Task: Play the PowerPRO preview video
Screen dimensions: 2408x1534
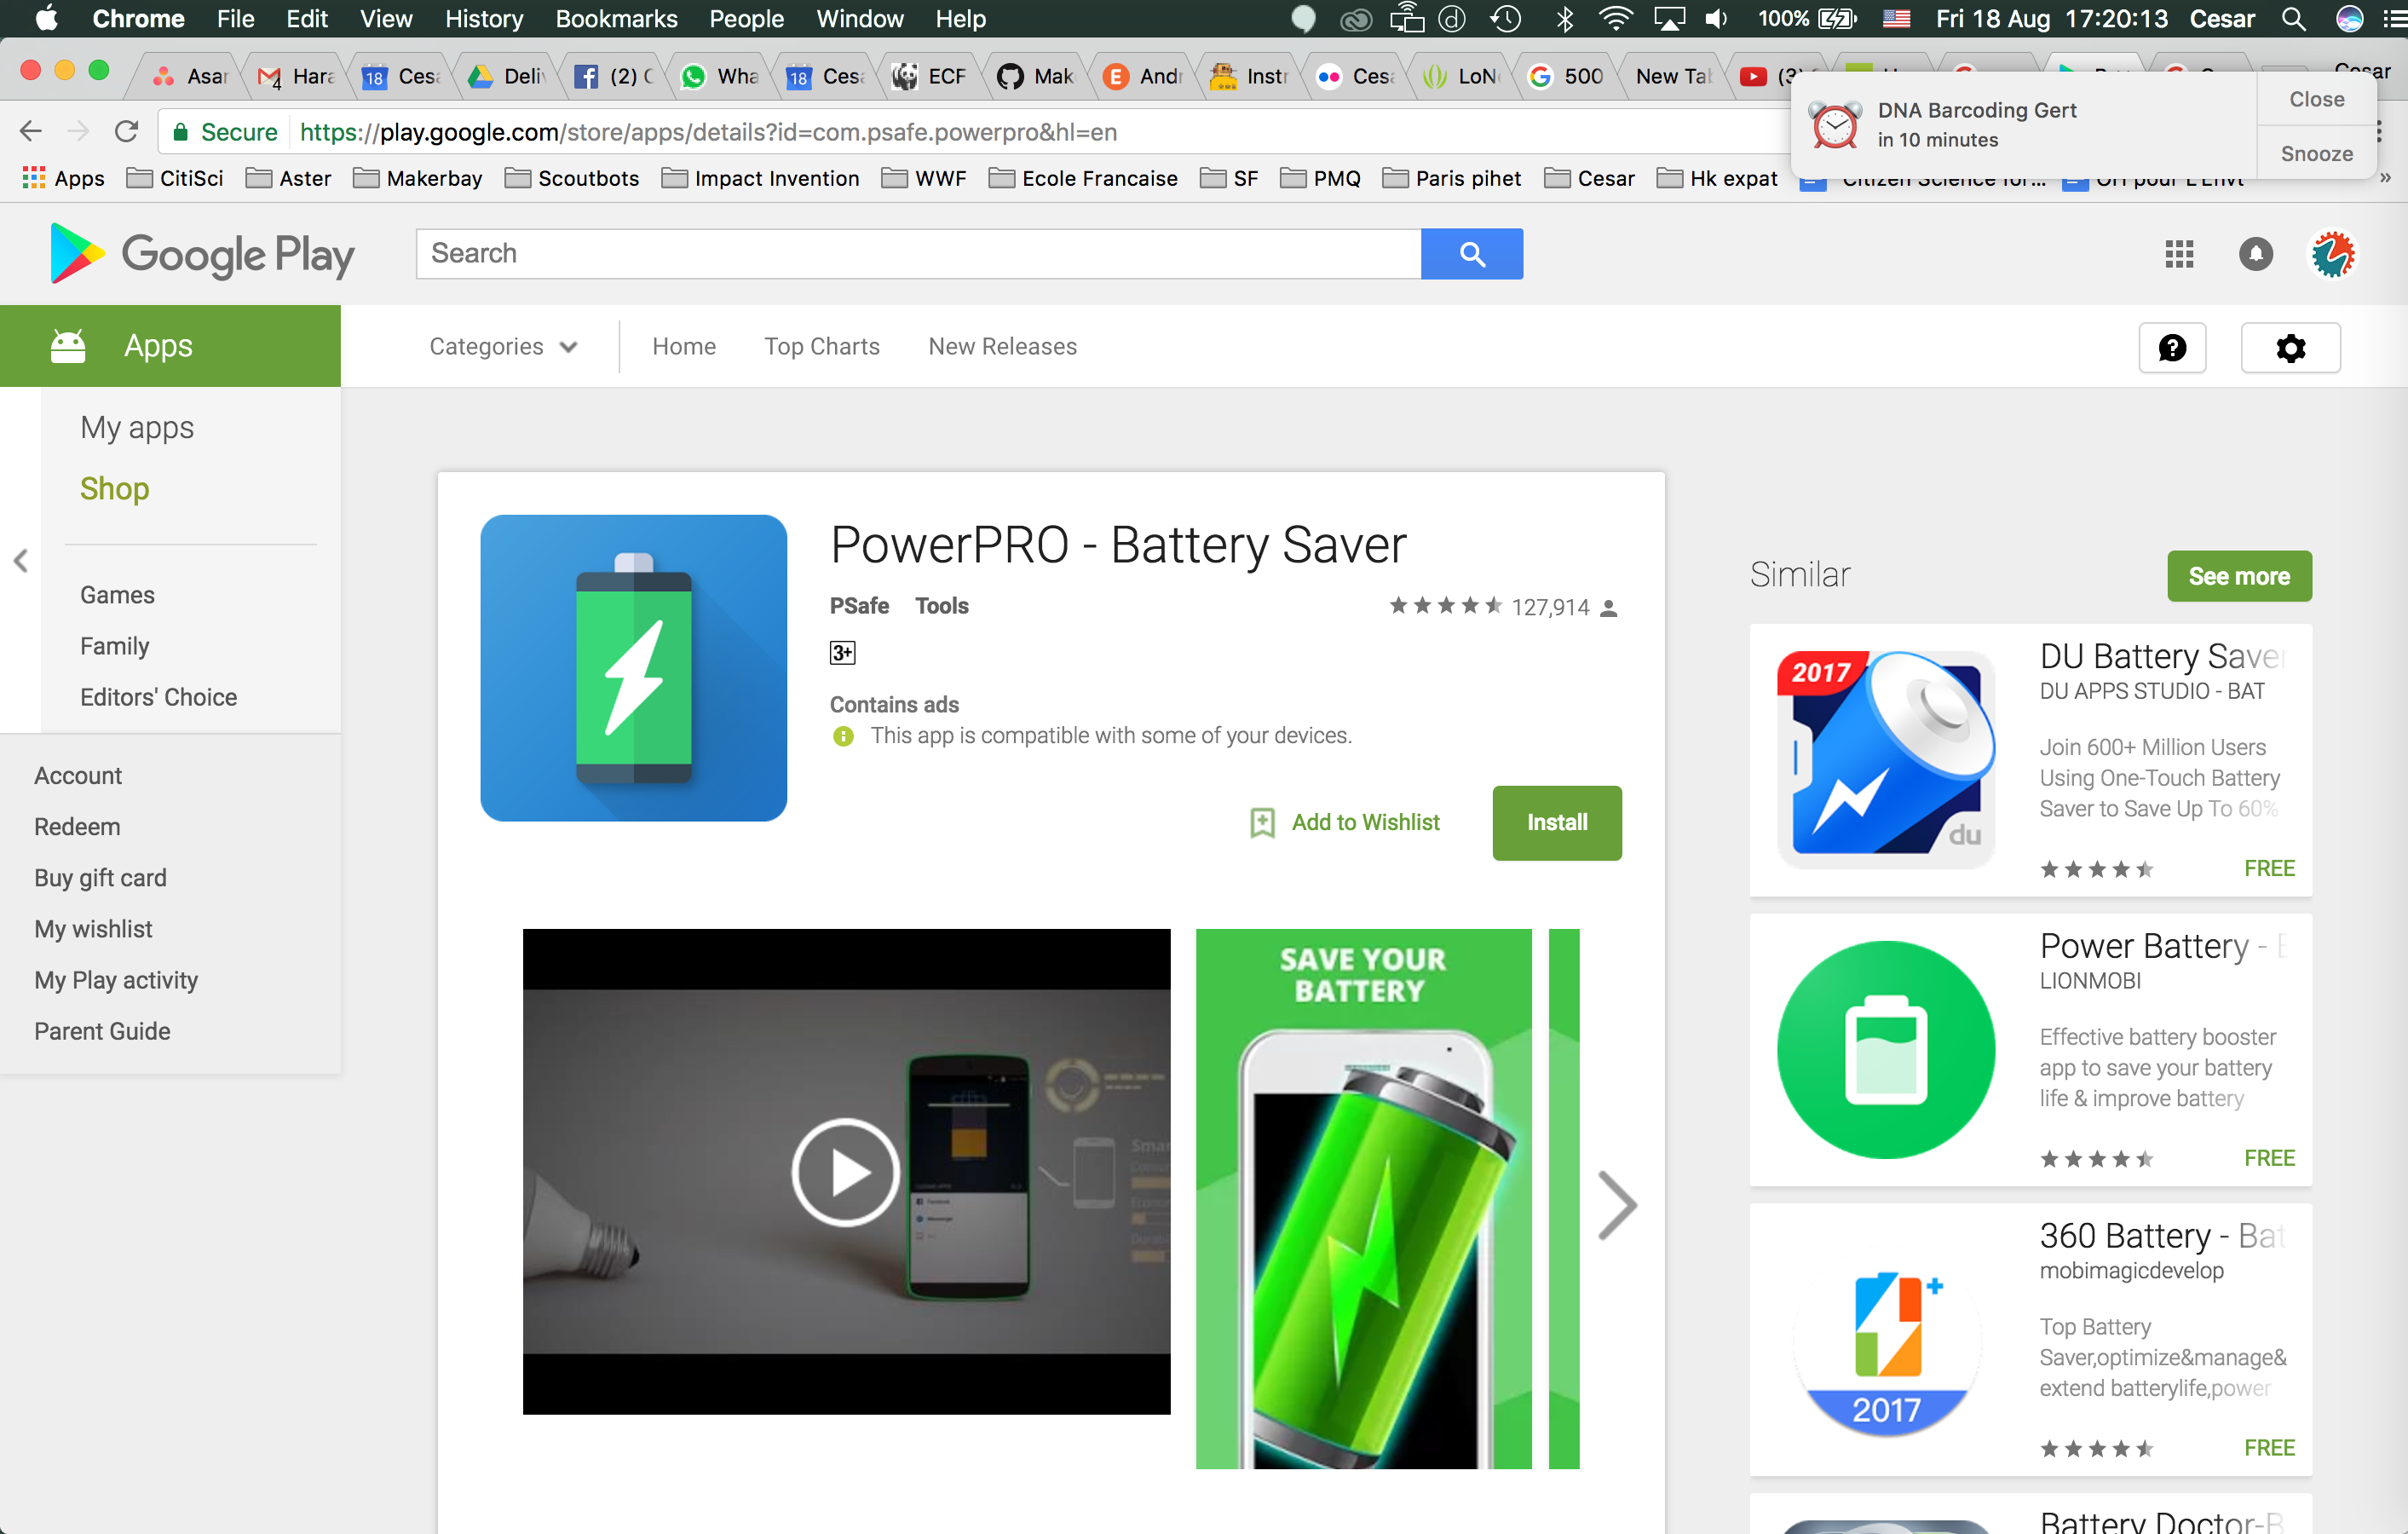Action: pyautogui.click(x=845, y=1172)
